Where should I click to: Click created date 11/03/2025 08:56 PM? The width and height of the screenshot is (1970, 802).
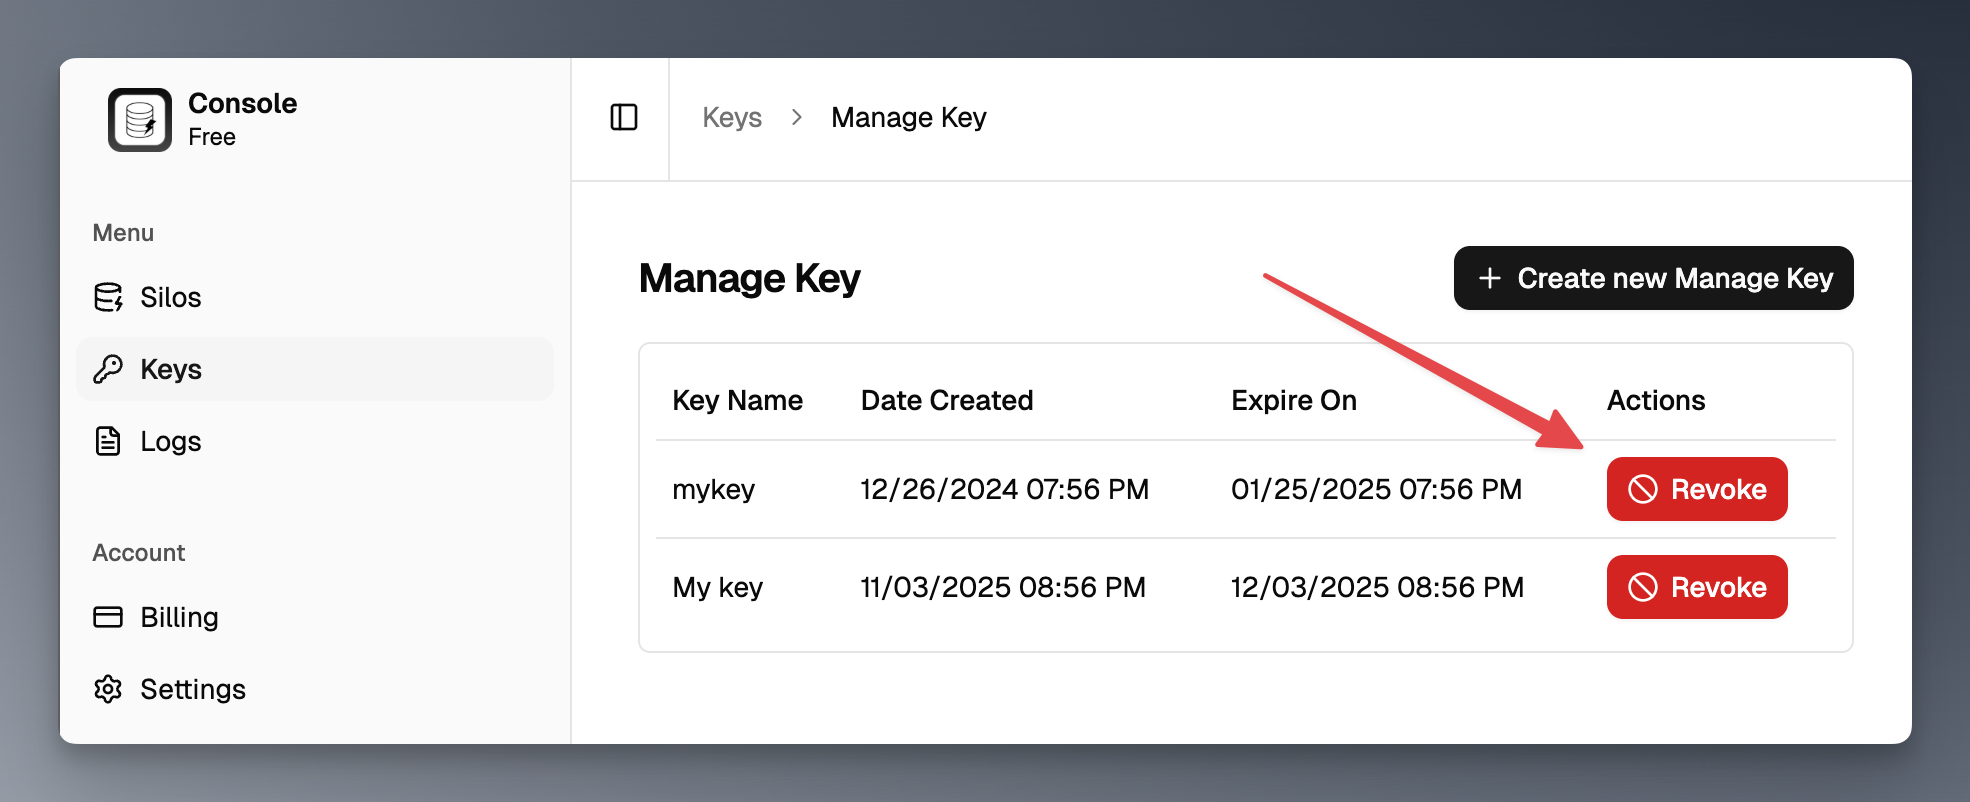[x=1003, y=587]
